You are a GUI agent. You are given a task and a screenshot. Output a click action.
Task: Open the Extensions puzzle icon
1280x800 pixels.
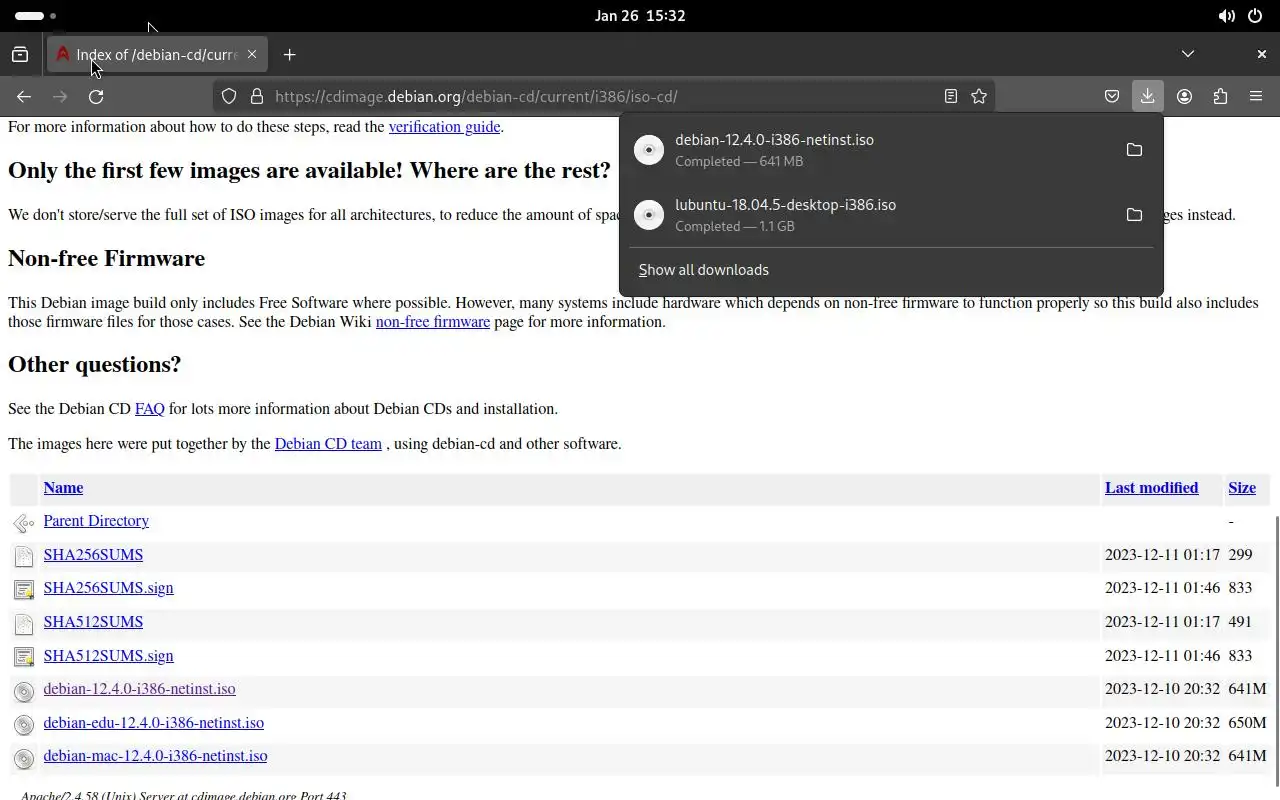pos(1220,96)
